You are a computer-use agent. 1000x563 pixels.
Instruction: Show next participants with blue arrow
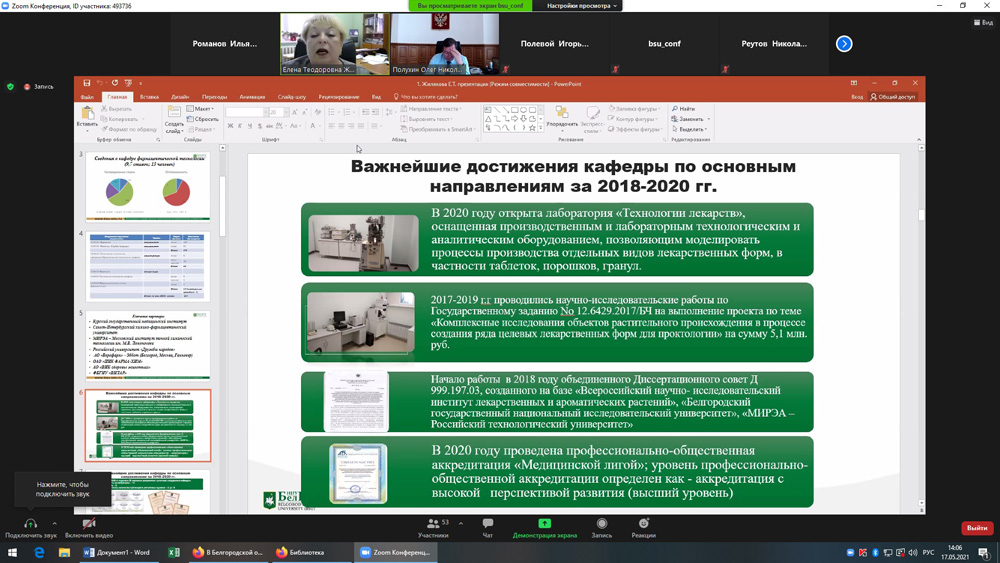tap(844, 44)
